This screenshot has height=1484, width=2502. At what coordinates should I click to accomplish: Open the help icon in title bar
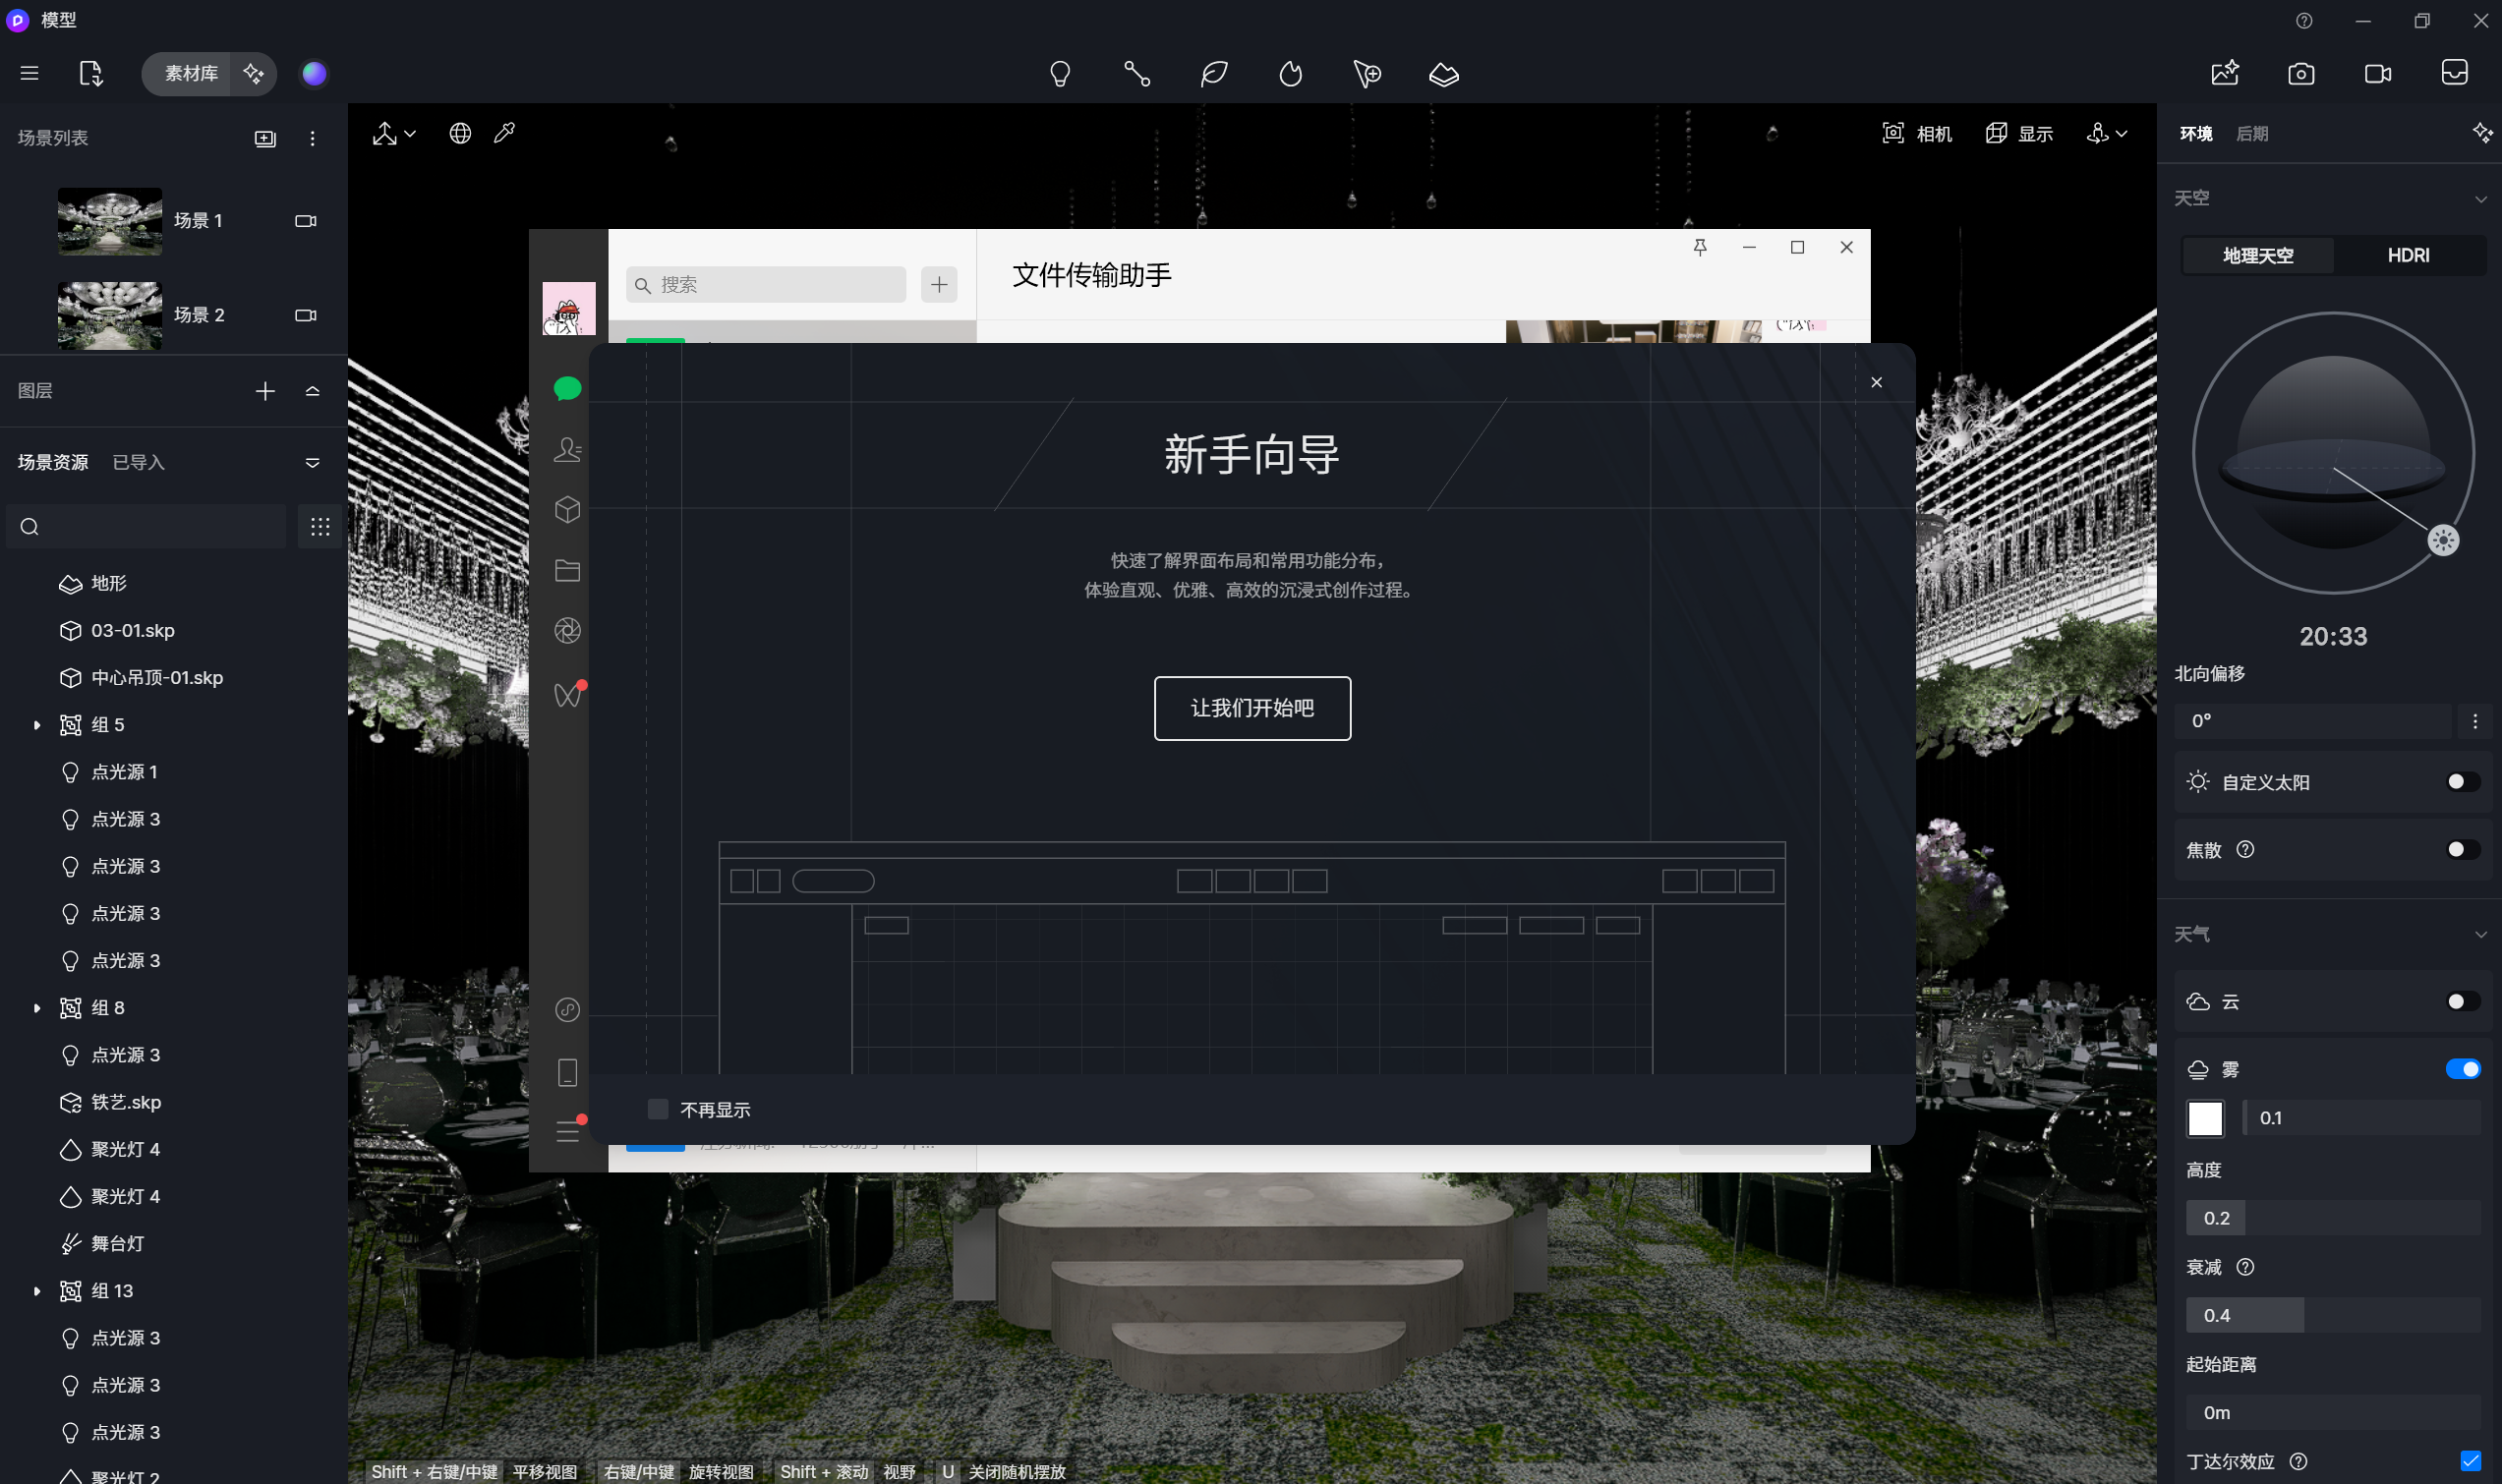[x=2304, y=20]
